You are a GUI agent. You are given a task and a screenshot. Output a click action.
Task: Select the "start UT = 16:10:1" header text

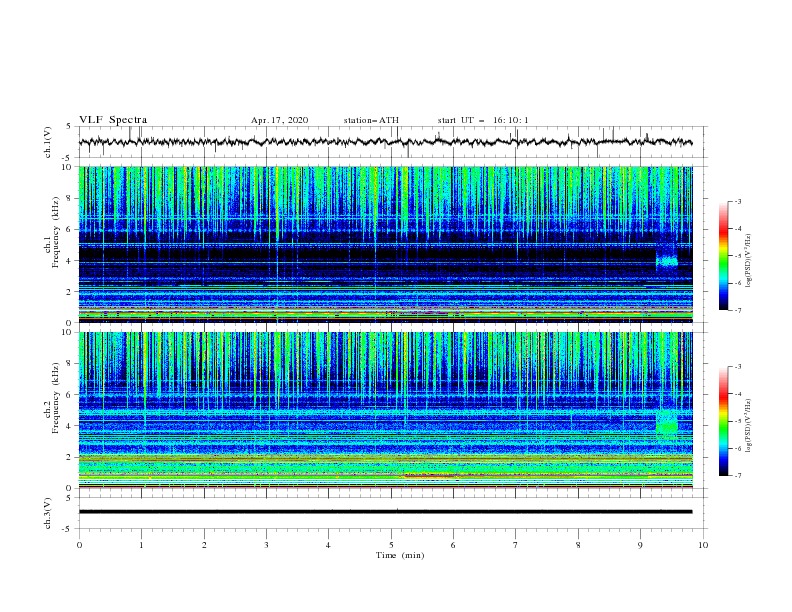(483, 120)
